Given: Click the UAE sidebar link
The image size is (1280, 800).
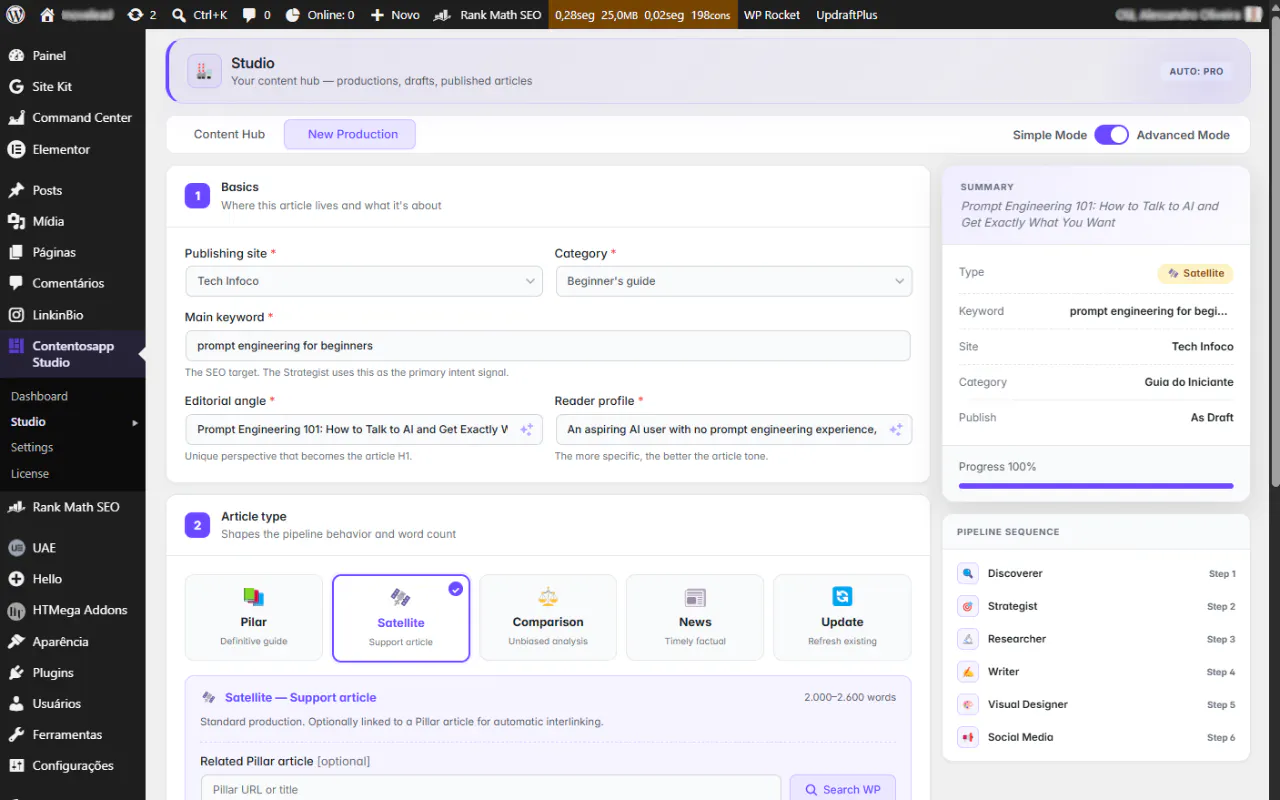Looking at the screenshot, I should tap(44, 548).
